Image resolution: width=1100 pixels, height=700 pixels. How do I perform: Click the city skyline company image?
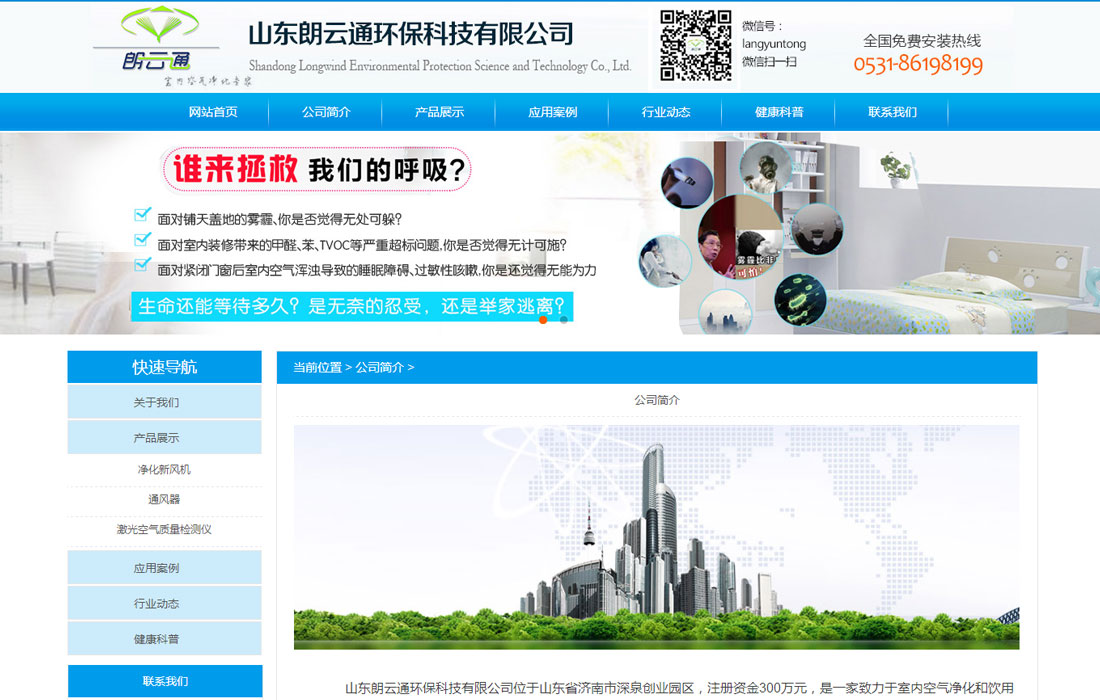tap(657, 537)
